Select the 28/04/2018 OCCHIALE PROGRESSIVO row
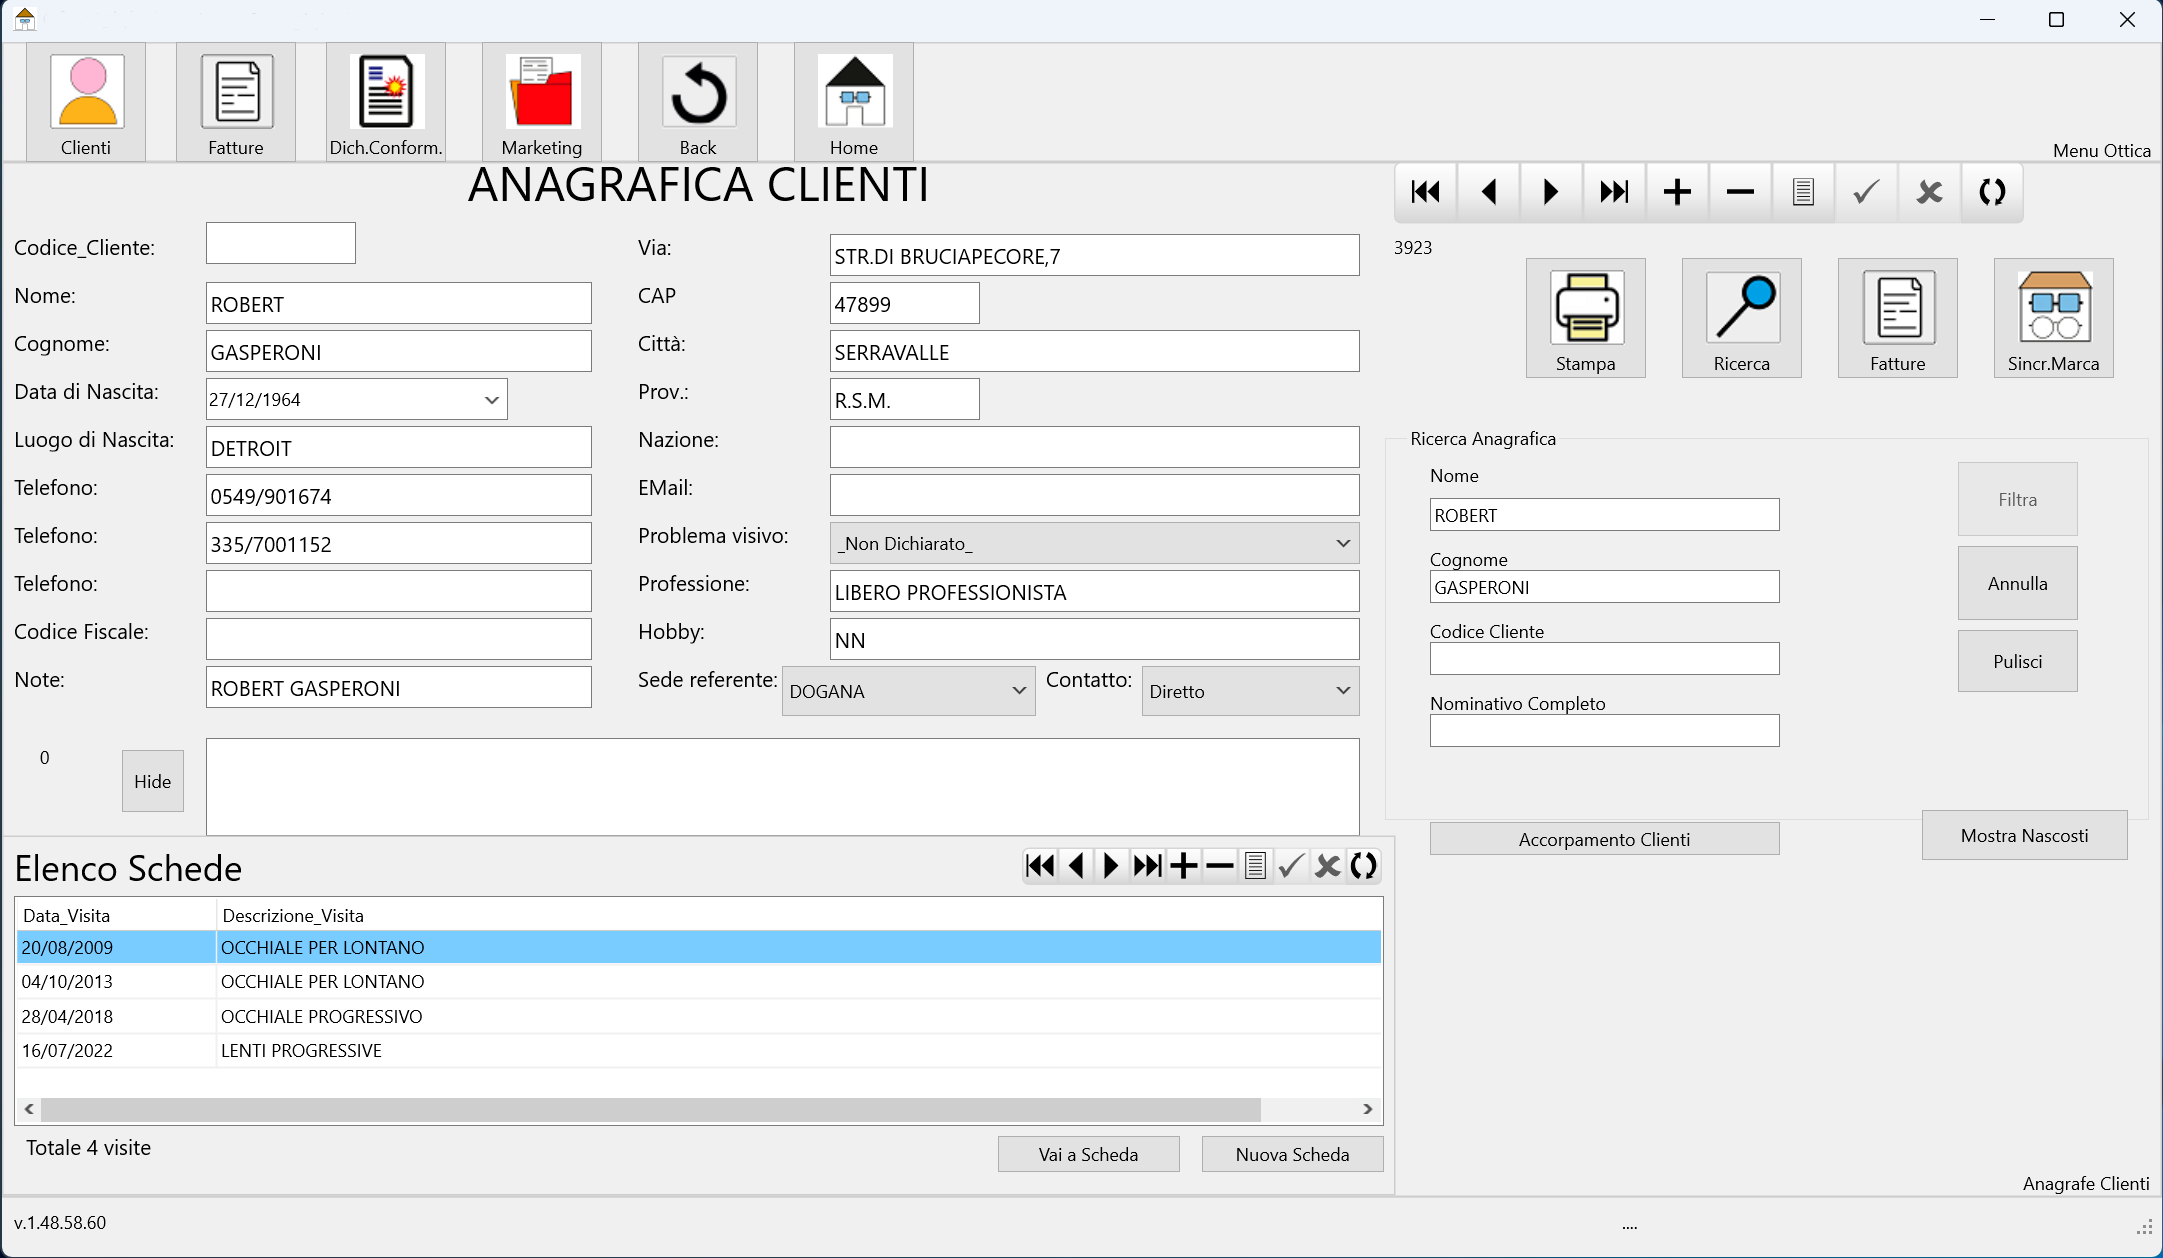Viewport: 2163px width, 1258px height. coord(699,1016)
